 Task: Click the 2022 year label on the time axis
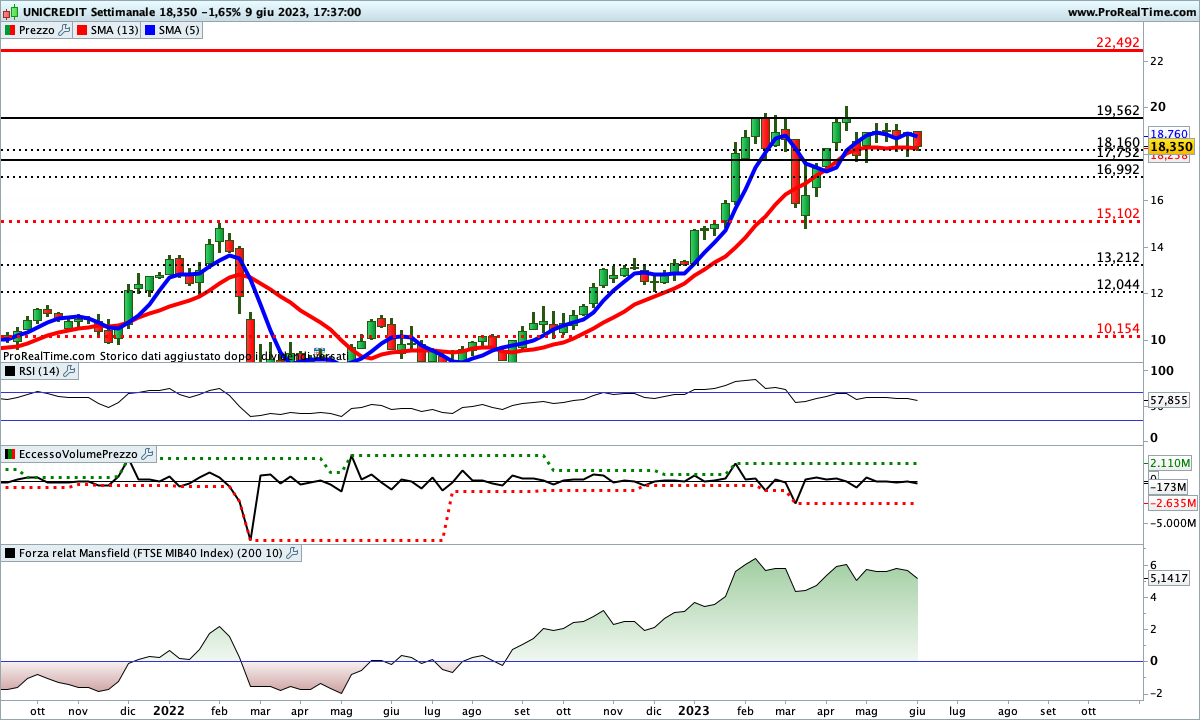pyautogui.click(x=167, y=710)
